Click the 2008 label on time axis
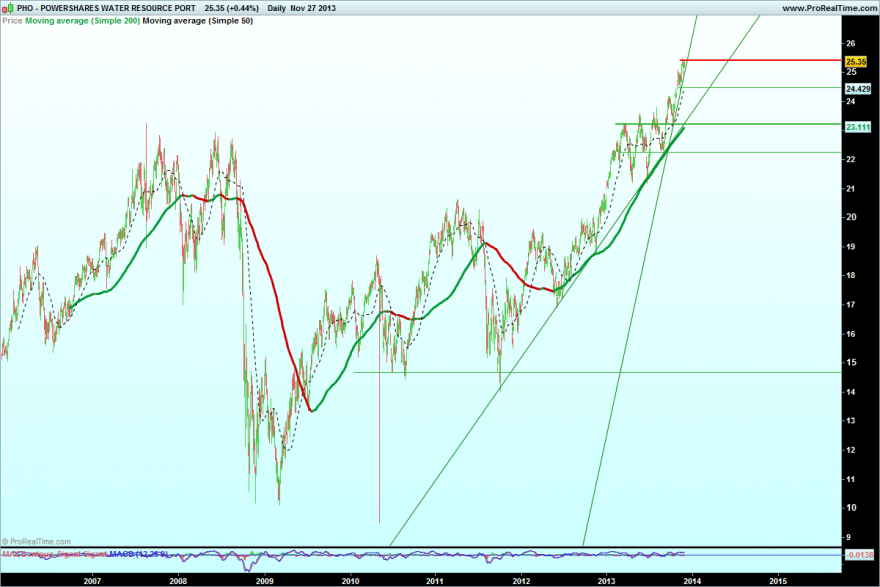The image size is (880, 587). [178, 581]
